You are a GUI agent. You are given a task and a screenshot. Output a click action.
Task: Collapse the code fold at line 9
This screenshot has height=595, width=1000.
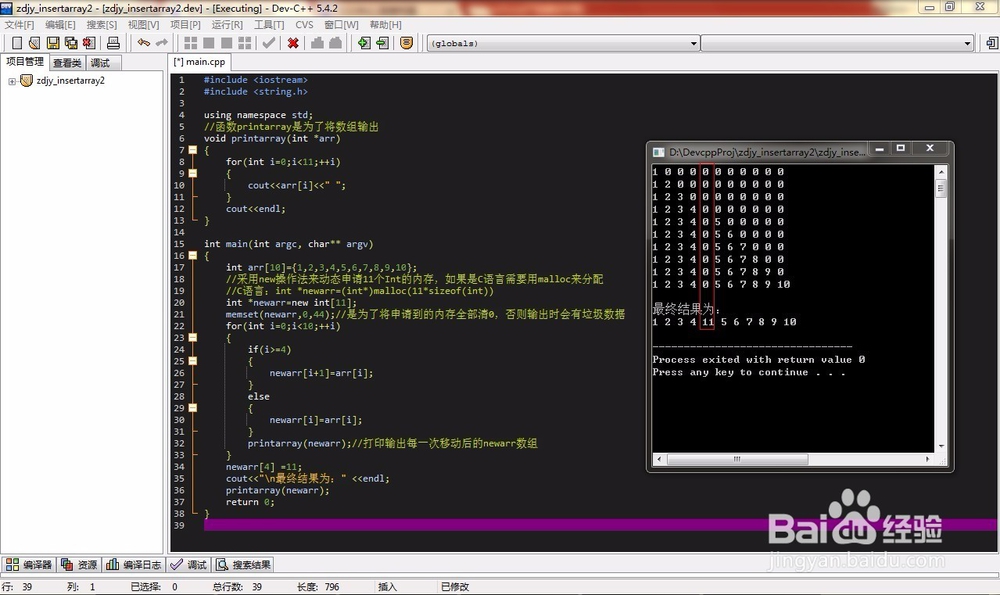(x=193, y=173)
